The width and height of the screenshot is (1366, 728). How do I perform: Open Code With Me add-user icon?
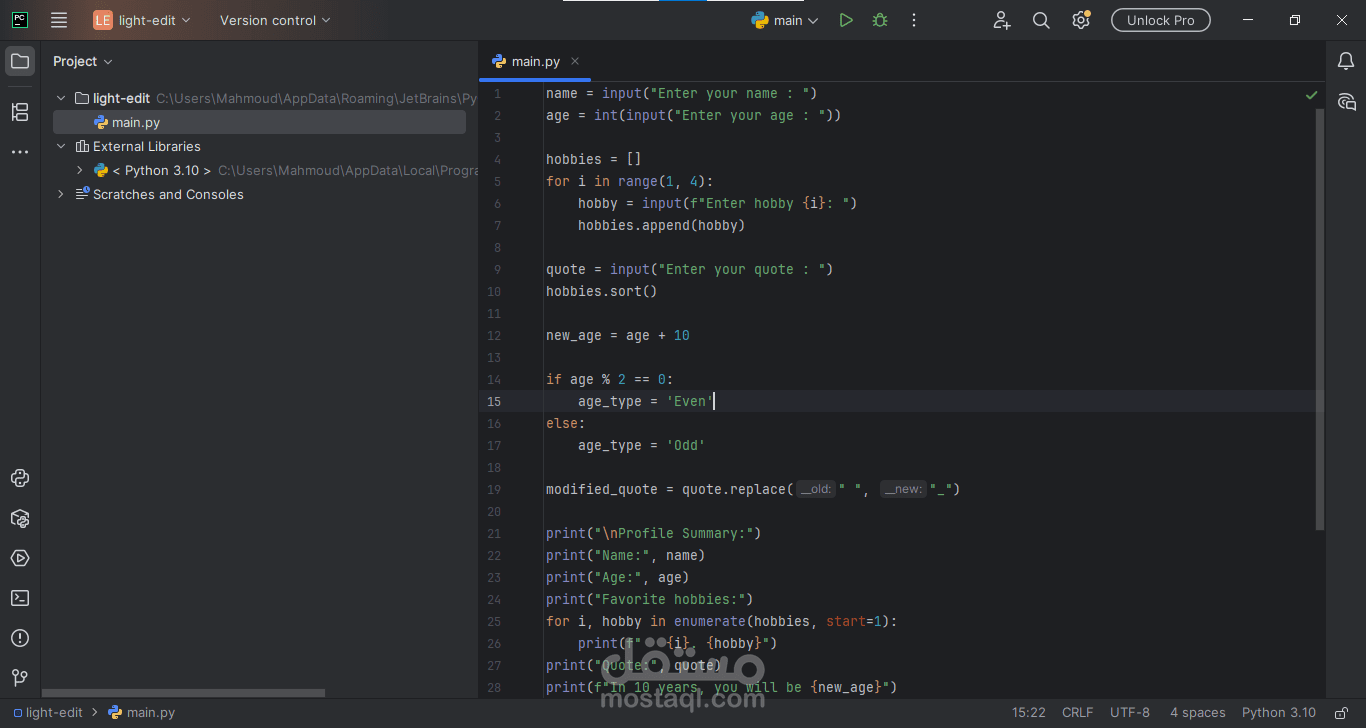(x=1002, y=20)
